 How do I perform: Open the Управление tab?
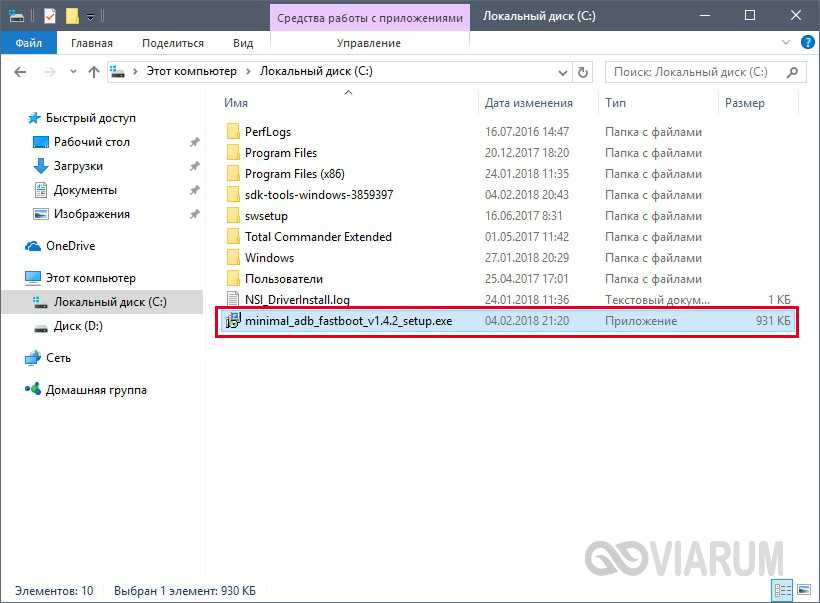tap(368, 43)
